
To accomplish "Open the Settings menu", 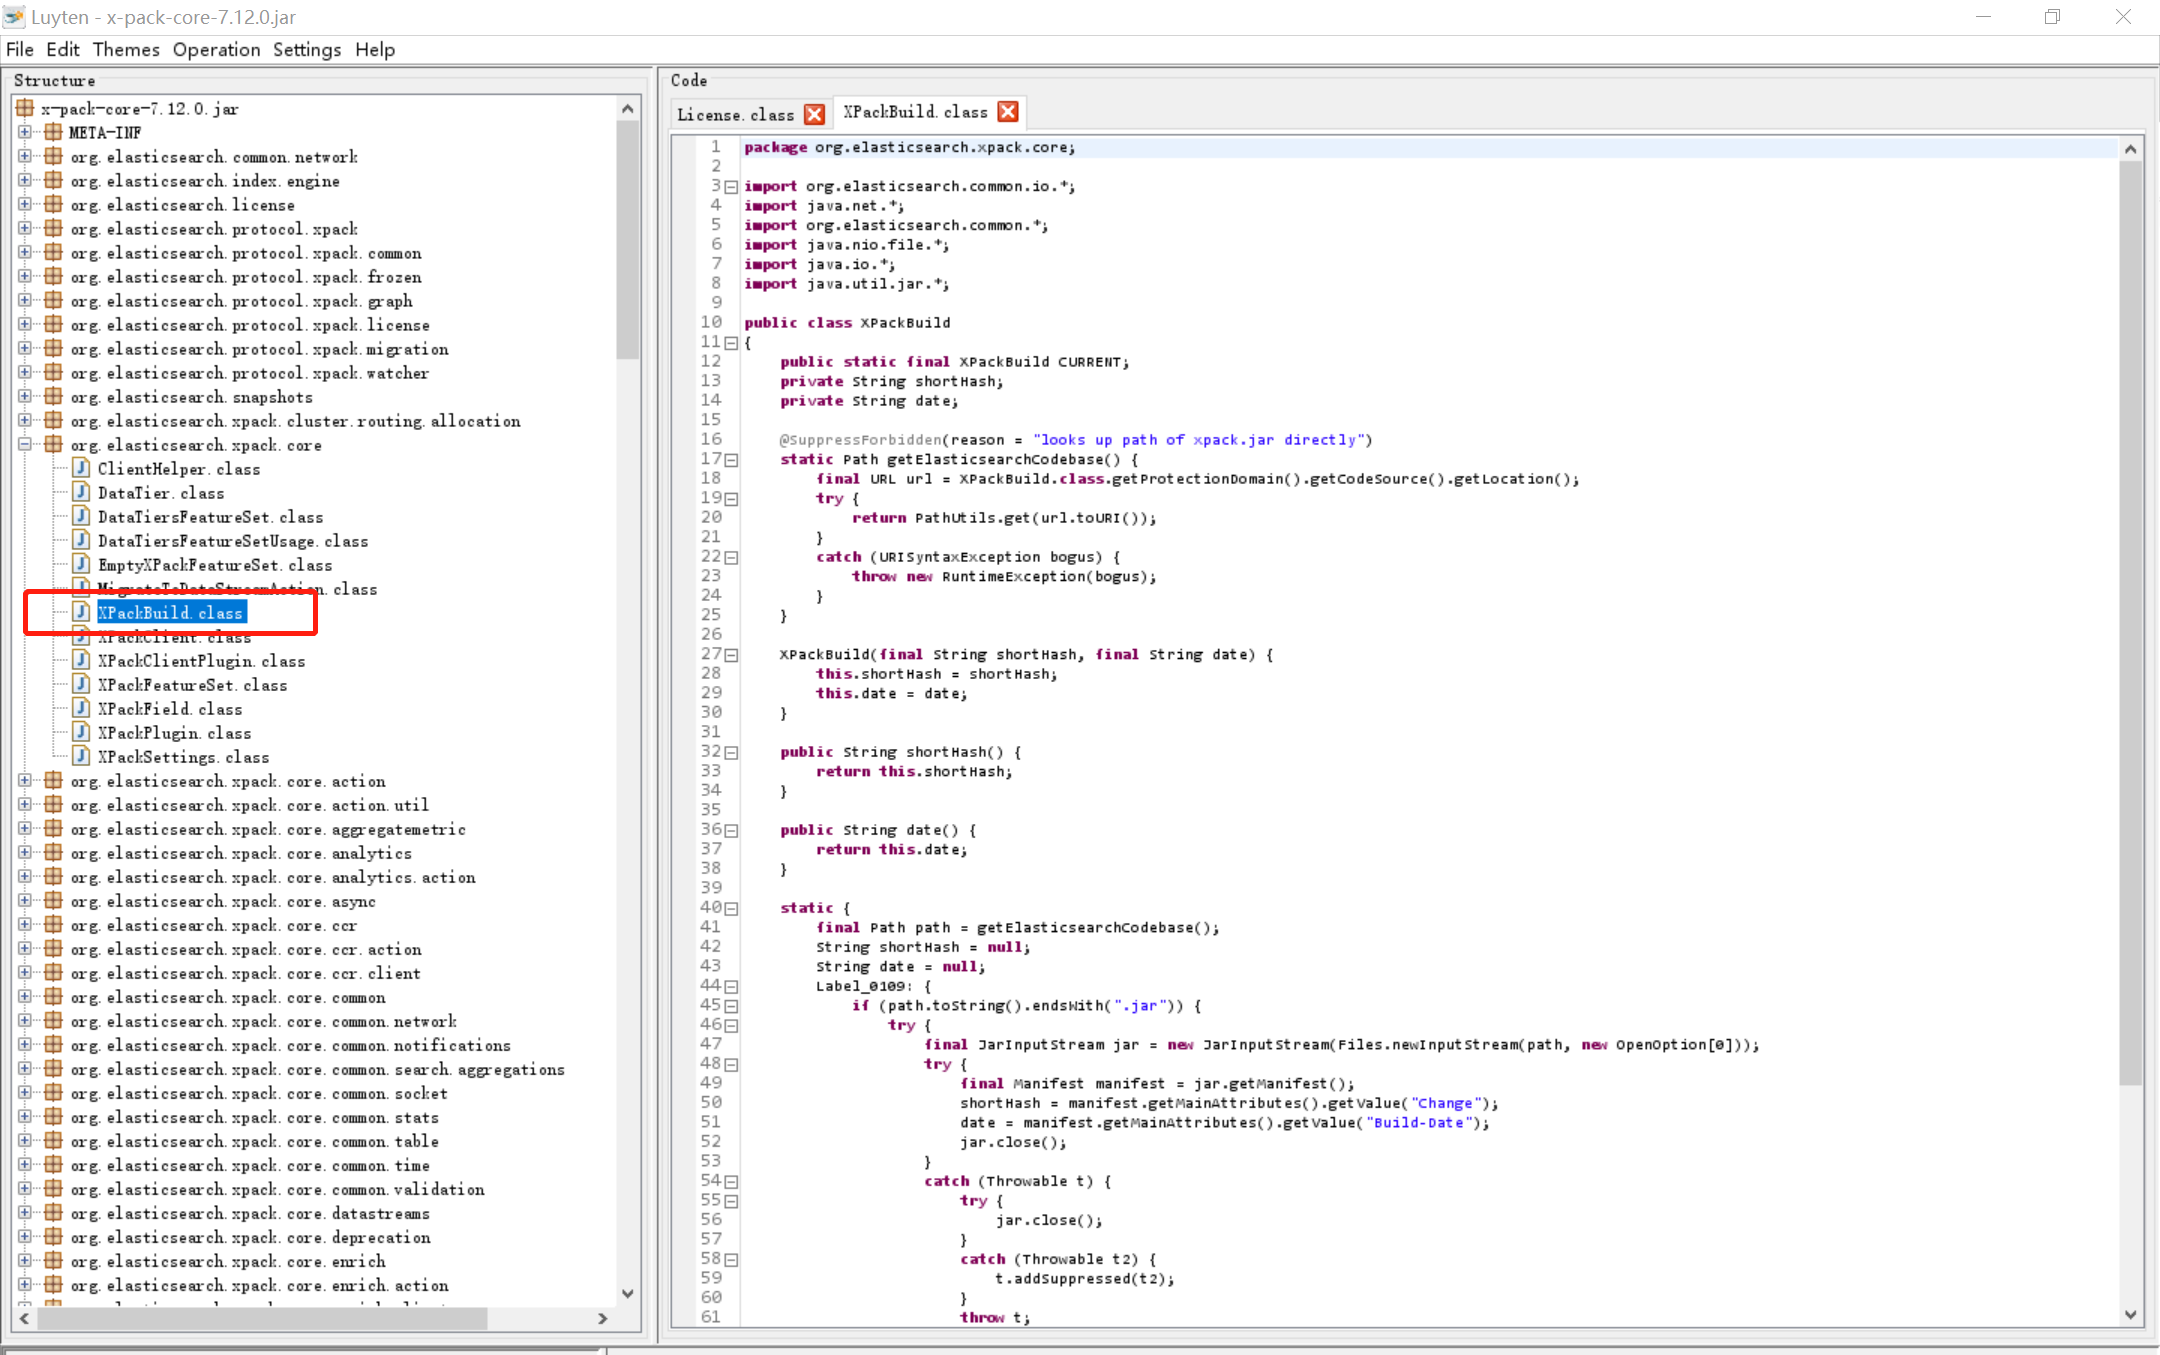I will [x=307, y=49].
